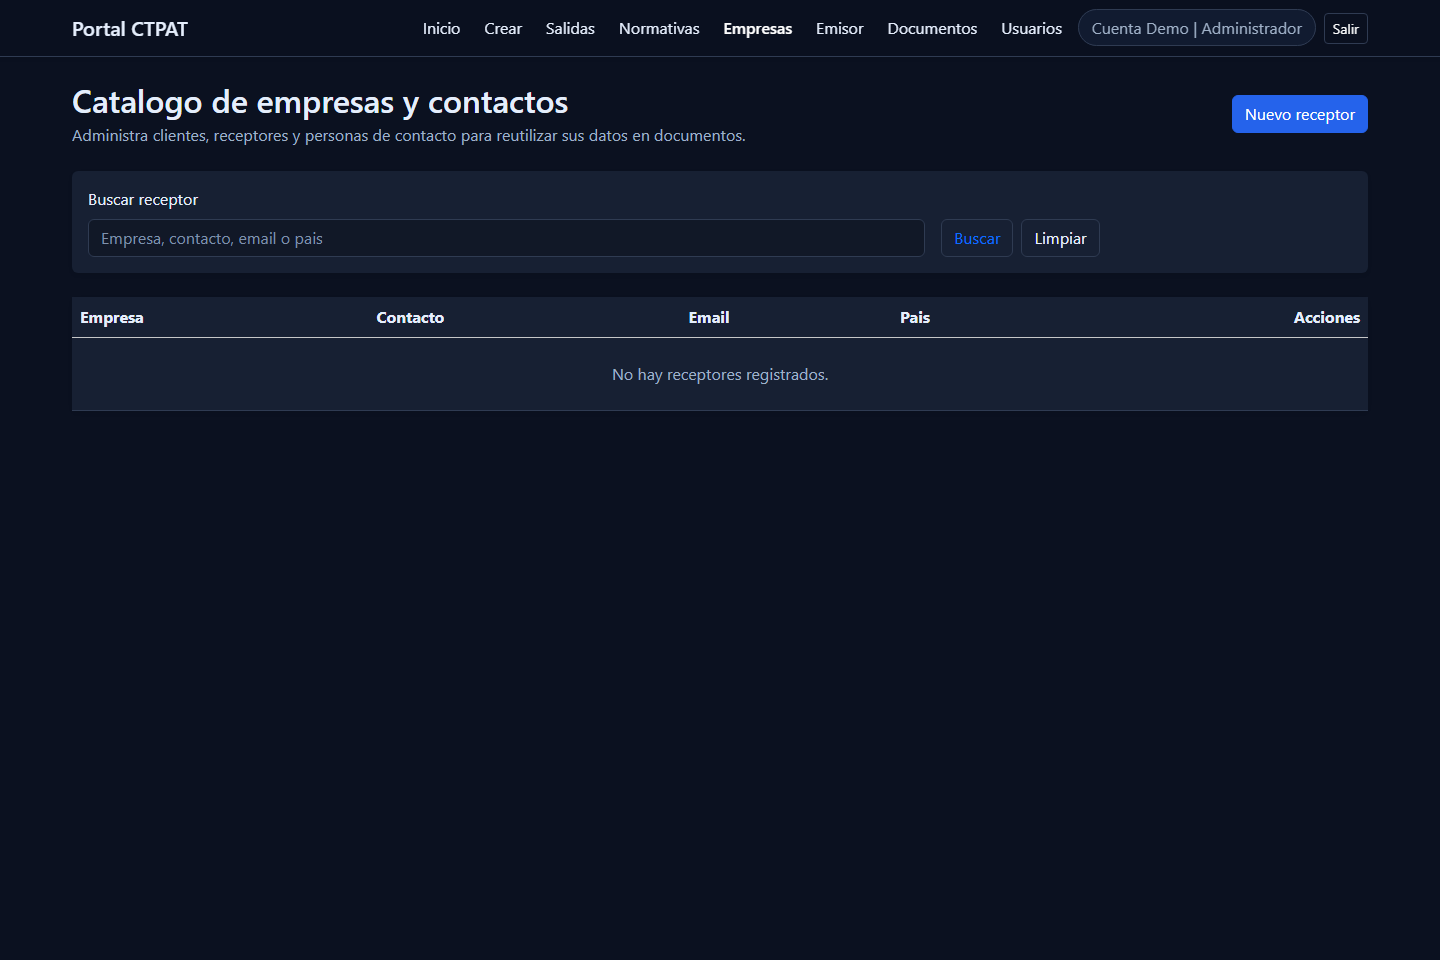The width and height of the screenshot is (1440, 960).
Task: Select the Empresas nav item
Action: pos(758,29)
